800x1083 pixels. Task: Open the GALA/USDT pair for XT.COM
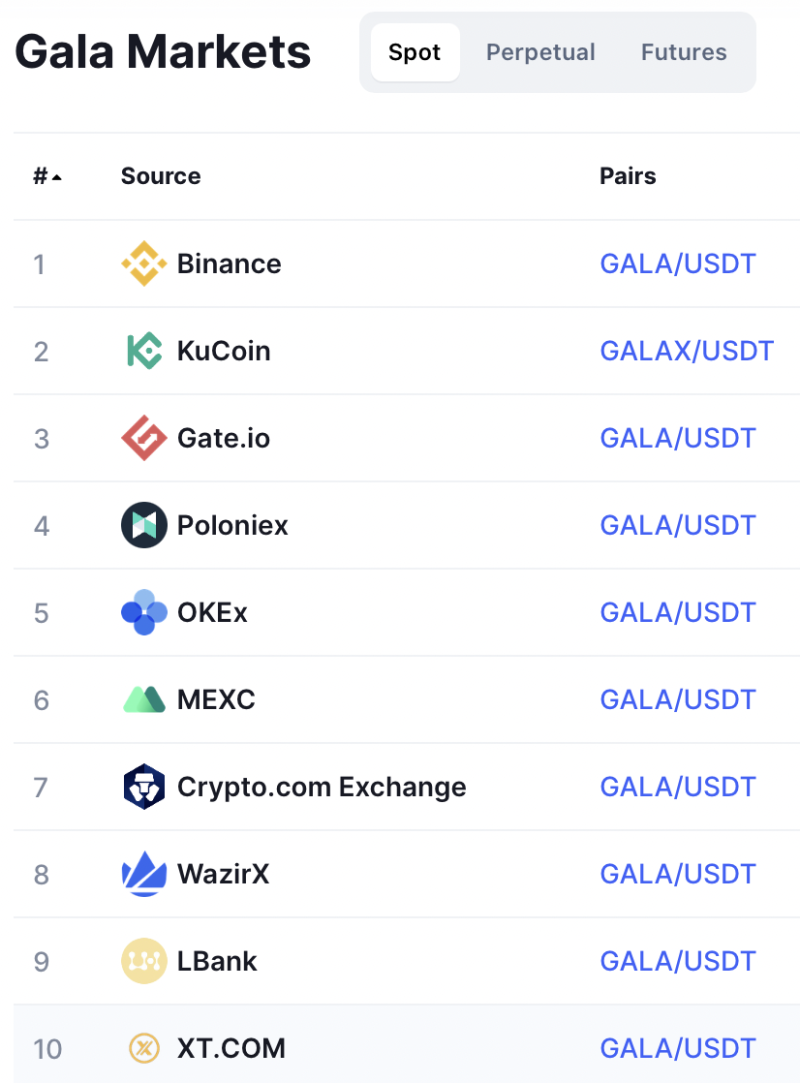click(678, 1048)
